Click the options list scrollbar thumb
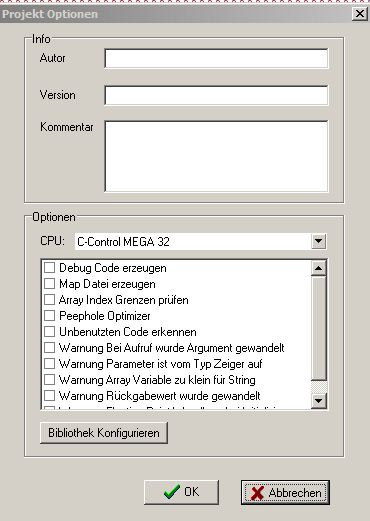This screenshot has height=521, width=370. 319,328
